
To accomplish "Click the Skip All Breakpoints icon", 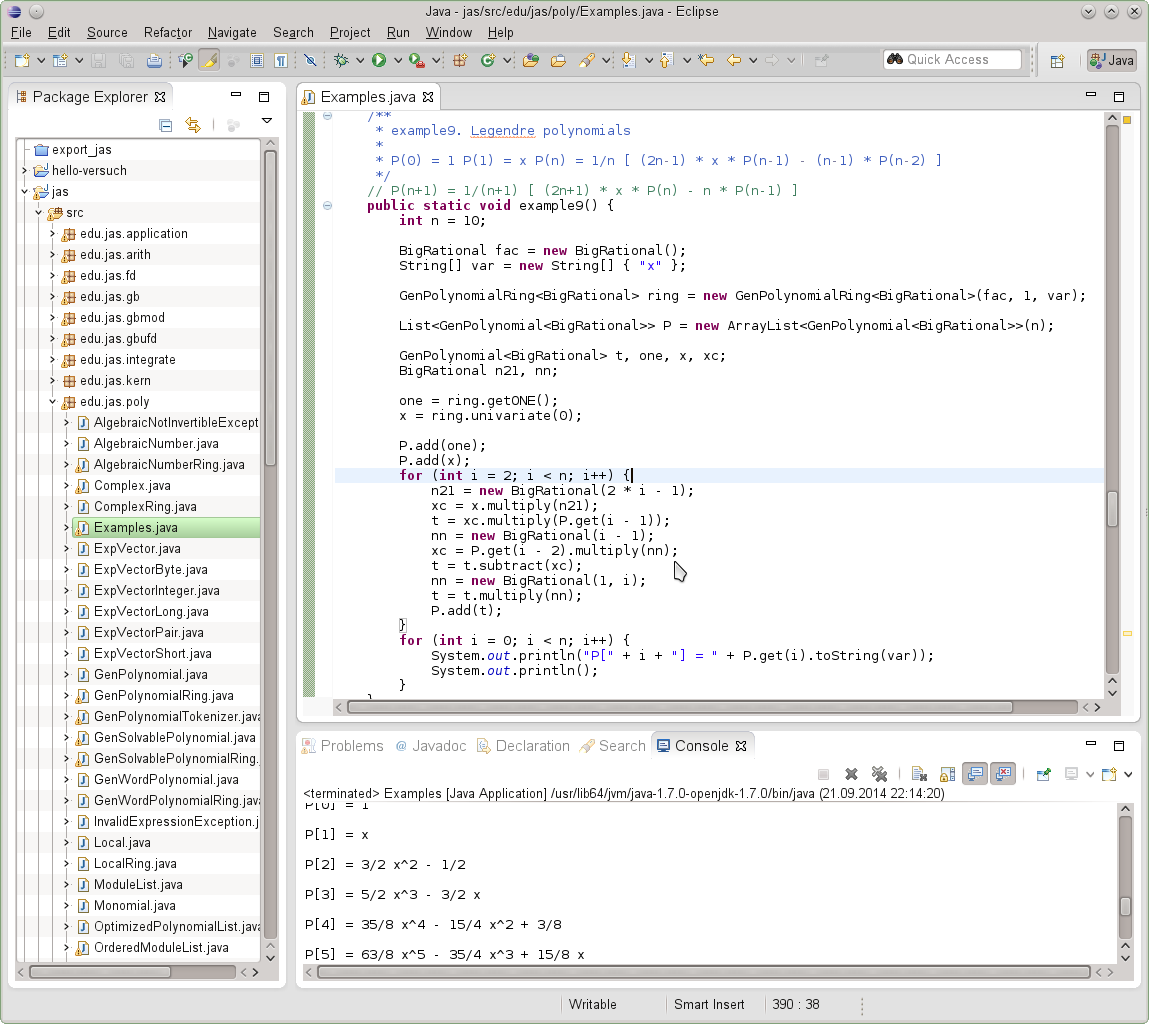I will (310, 60).
